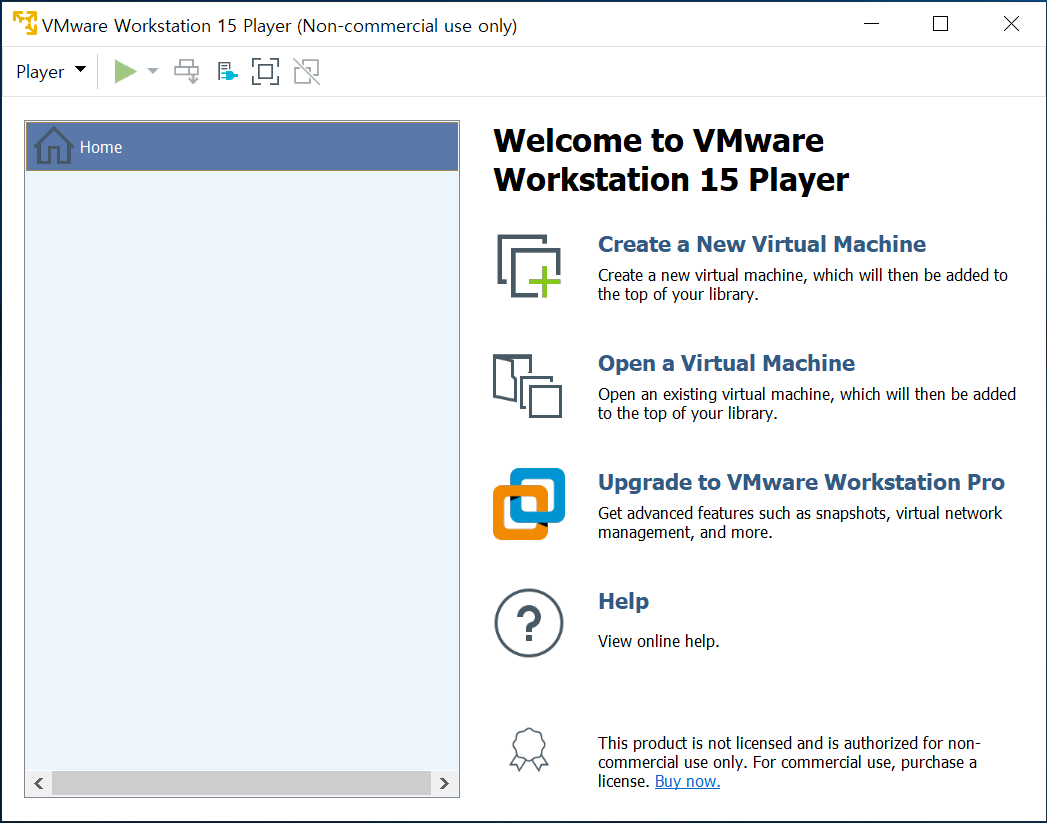Click Upgrade to VMware Workstation Pro heading

click(801, 482)
